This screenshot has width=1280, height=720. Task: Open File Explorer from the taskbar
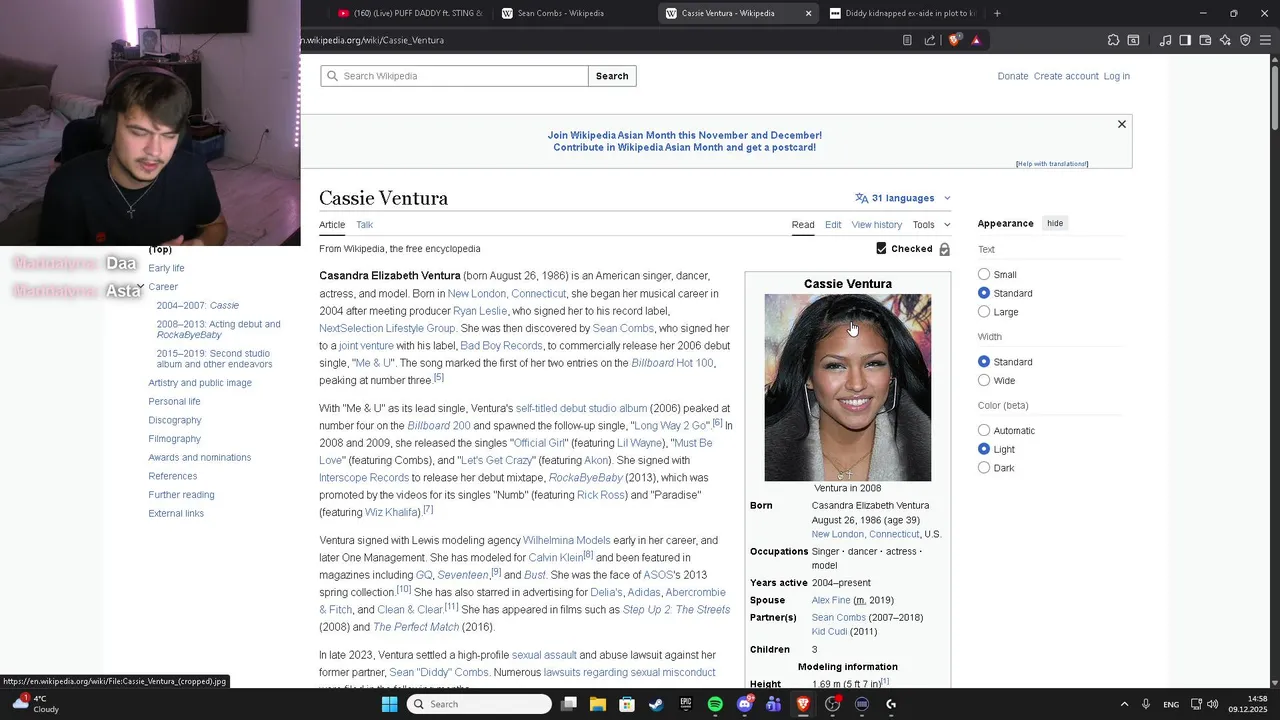point(598,704)
